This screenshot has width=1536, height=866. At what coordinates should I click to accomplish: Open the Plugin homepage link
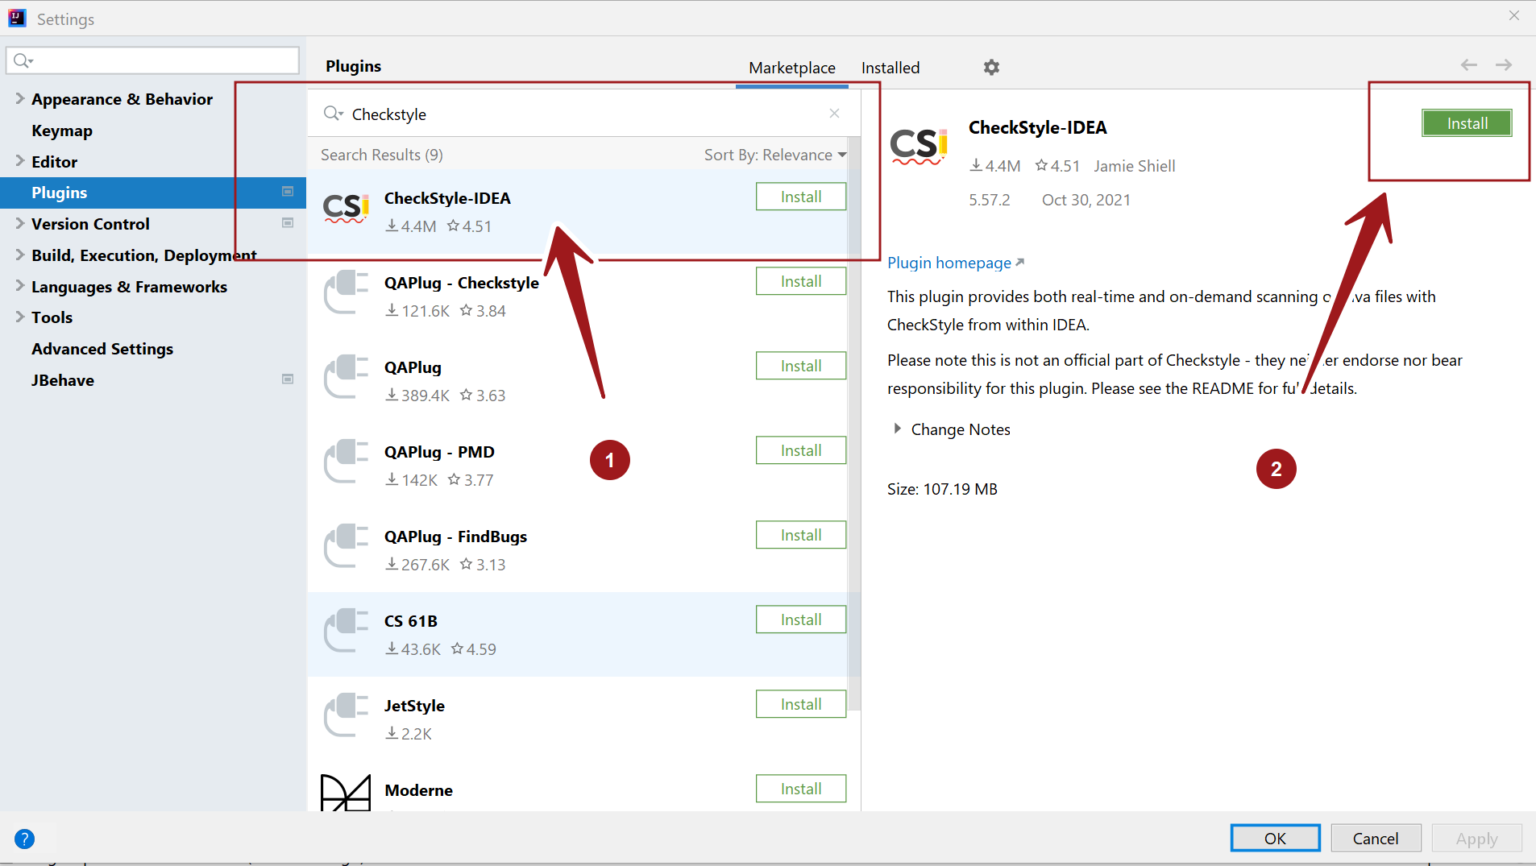coord(948,262)
